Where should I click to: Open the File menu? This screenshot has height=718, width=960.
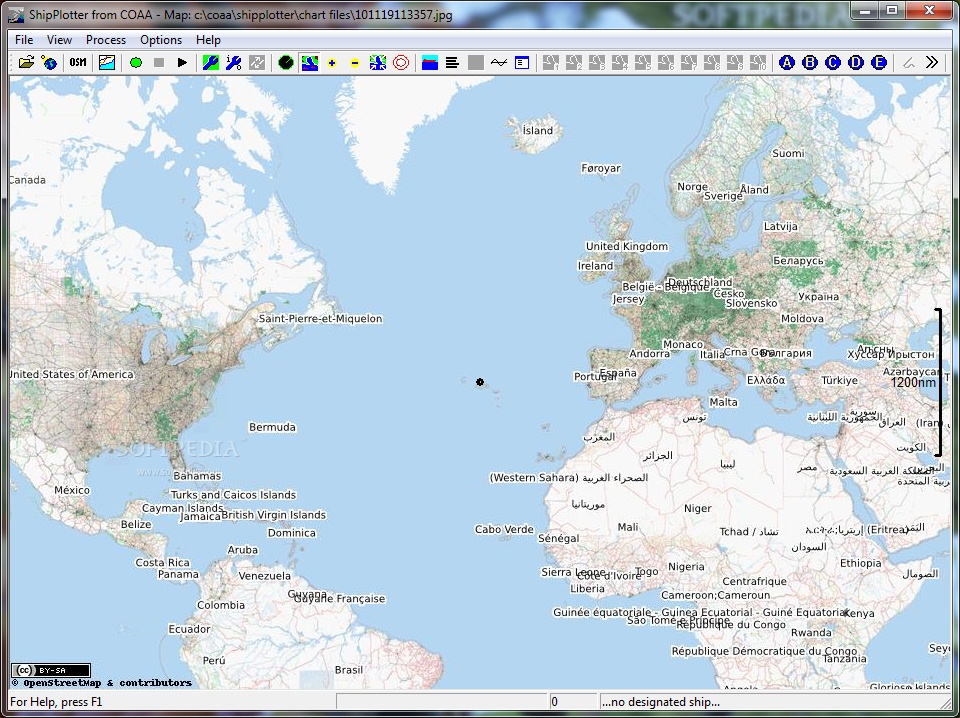tap(24, 40)
